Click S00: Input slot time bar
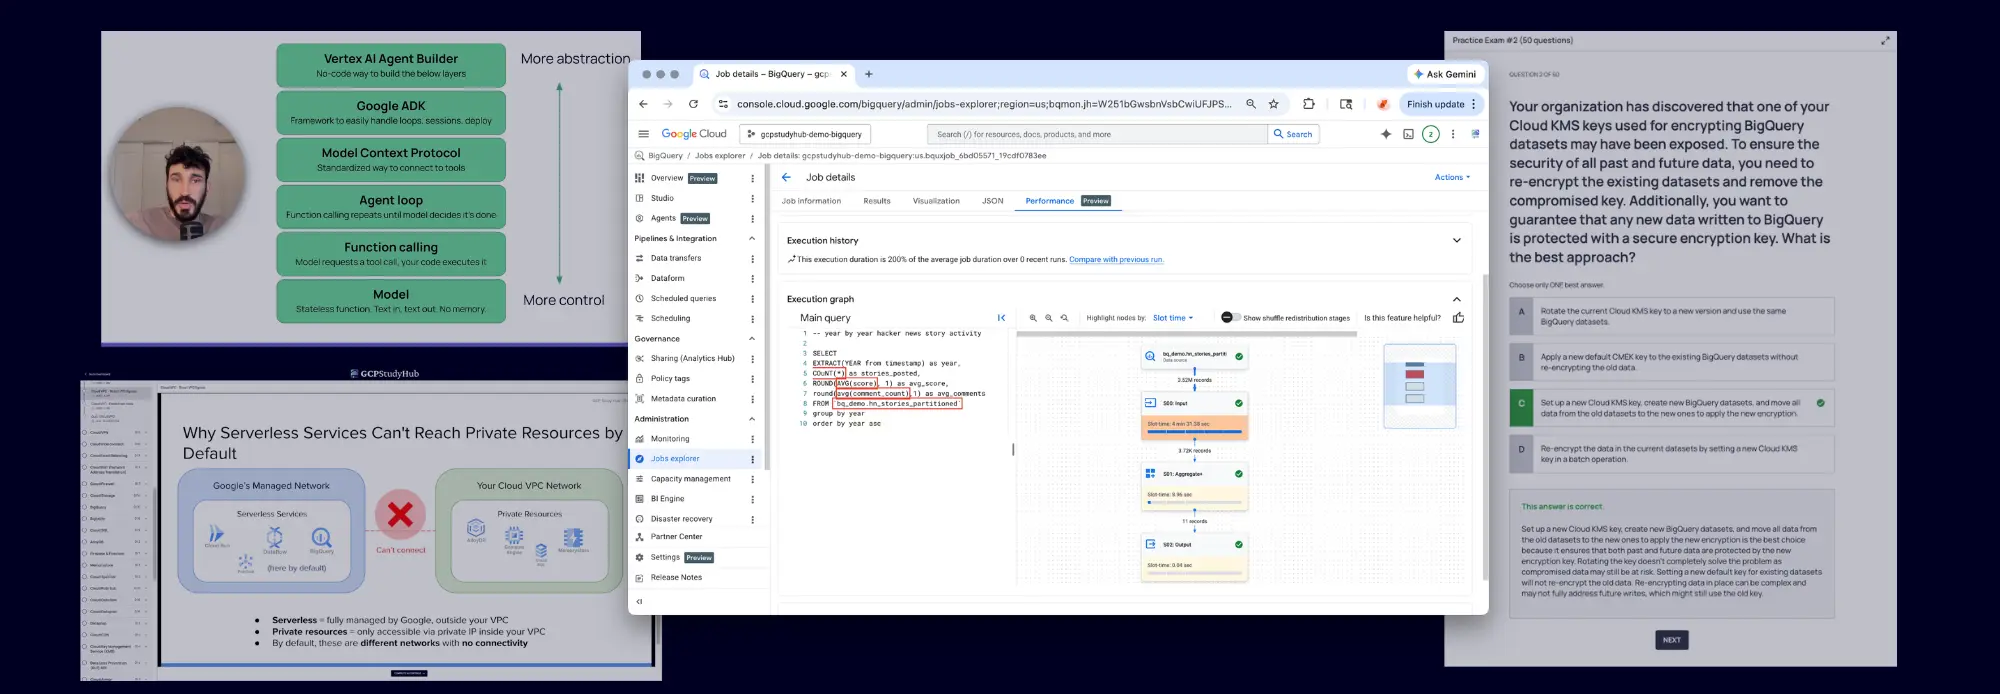Image resolution: width=2000 pixels, height=694 pixels. pyautogui.click(x=1194, y=432)
